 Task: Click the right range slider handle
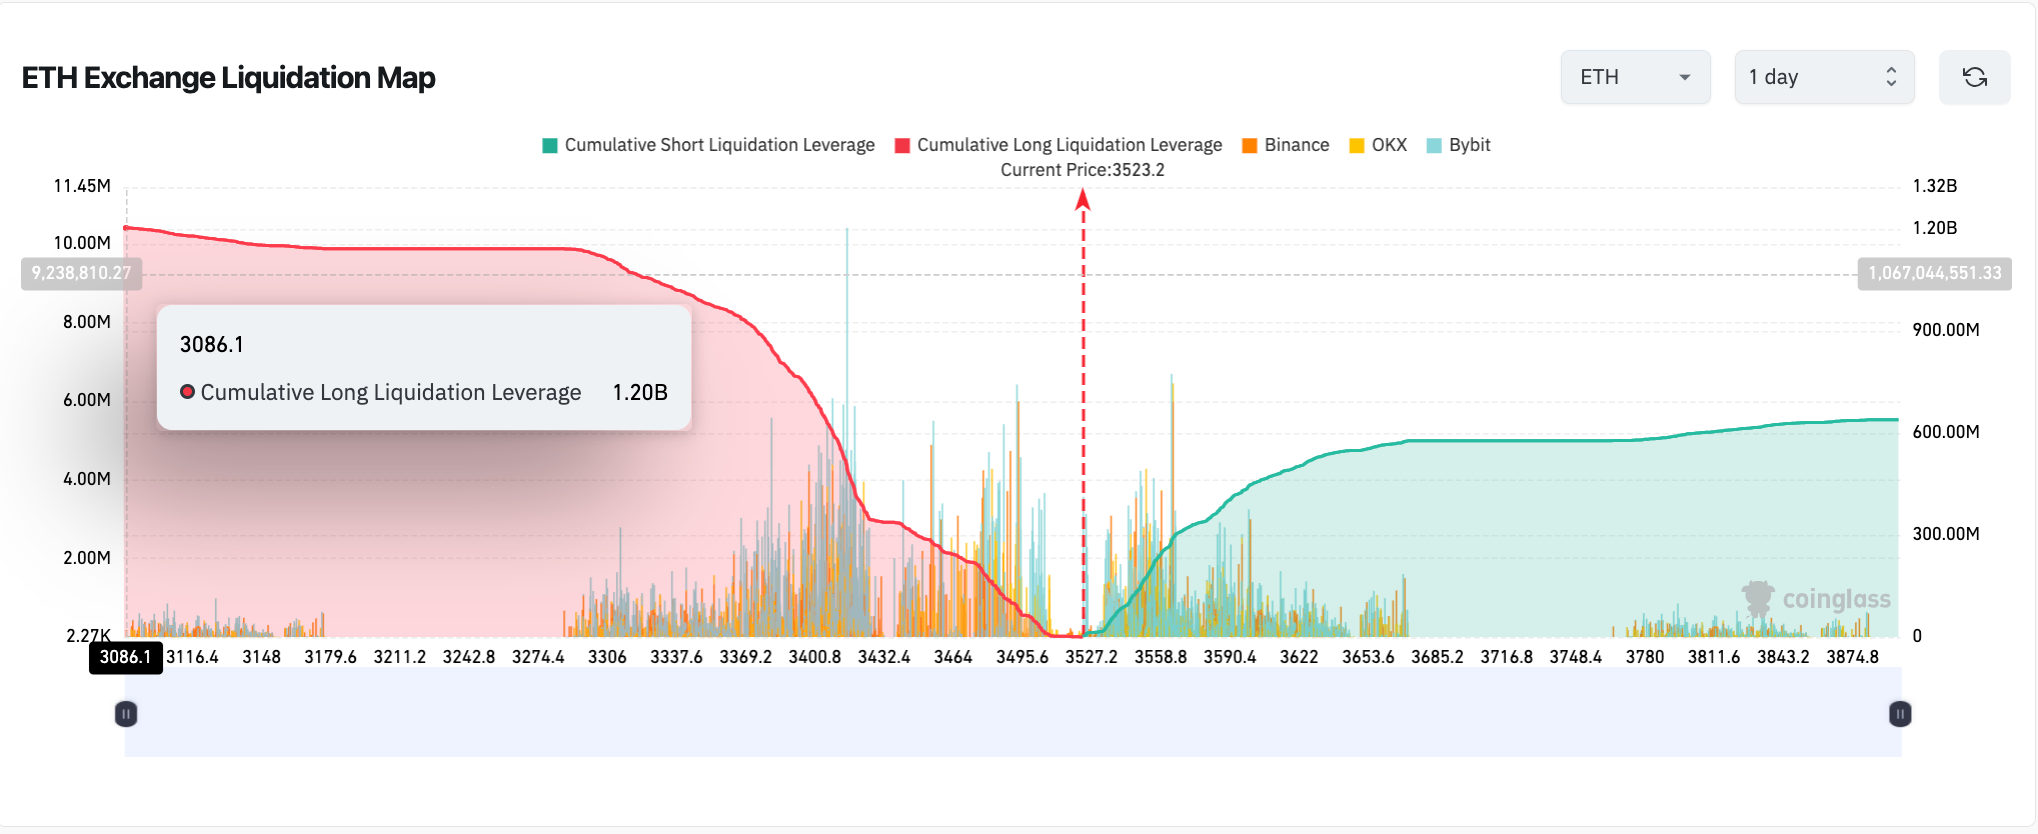pos(1900,714)
